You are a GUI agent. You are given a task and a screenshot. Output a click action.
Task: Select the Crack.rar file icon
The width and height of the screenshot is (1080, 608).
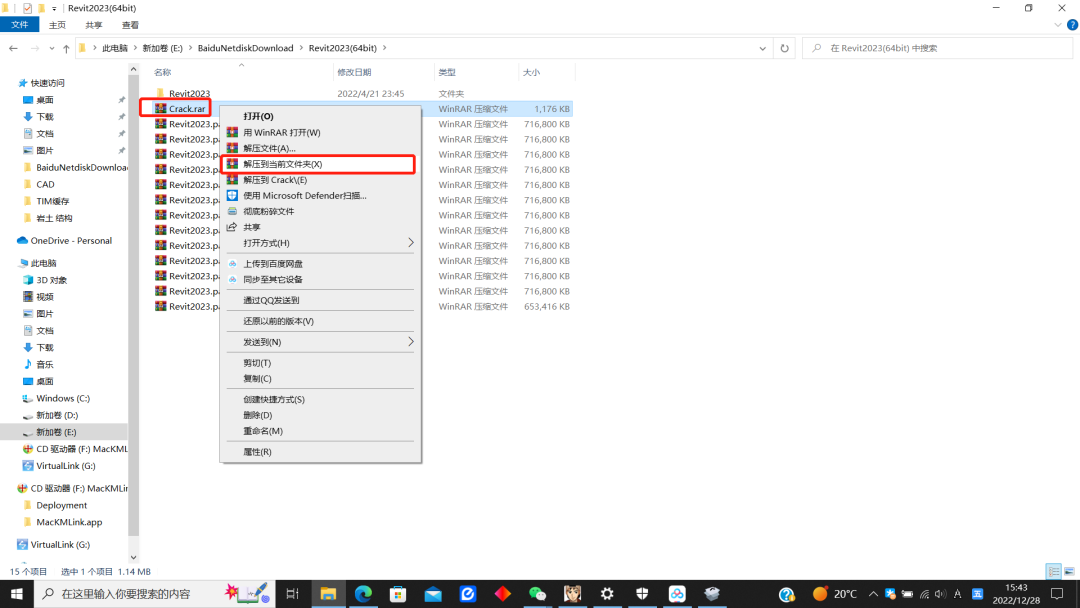(x=160, y=108)
